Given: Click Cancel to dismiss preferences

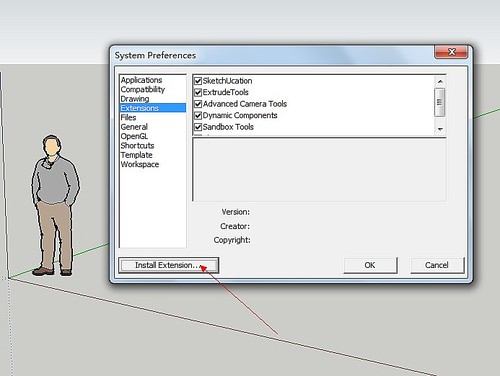Looking at the screenshot, I should [437, 265].
